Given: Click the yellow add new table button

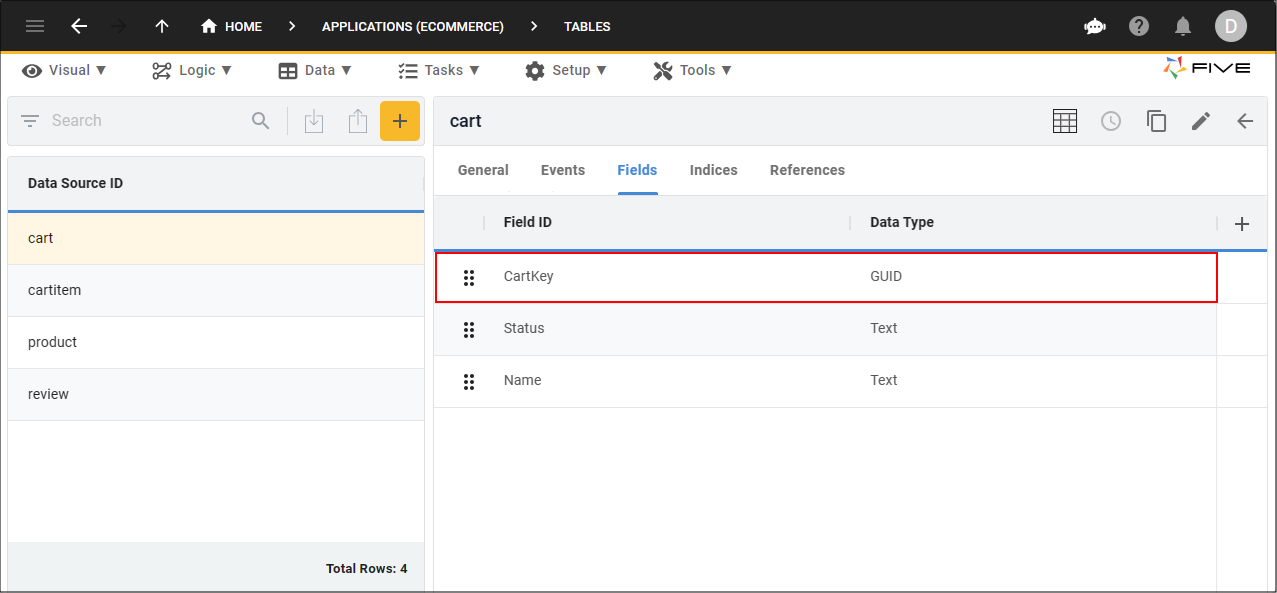Looking at the screenshot, I should (x=399, y=121).
